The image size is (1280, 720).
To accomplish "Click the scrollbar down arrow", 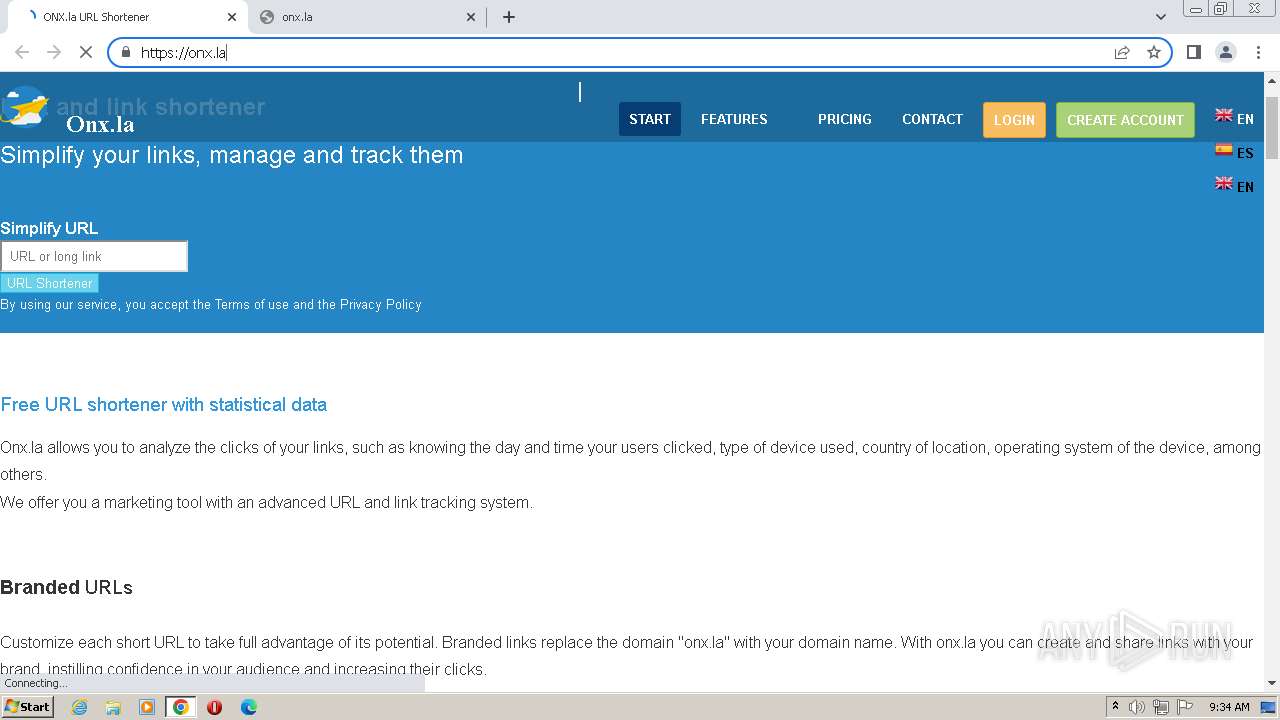I will coord(1272,683).
